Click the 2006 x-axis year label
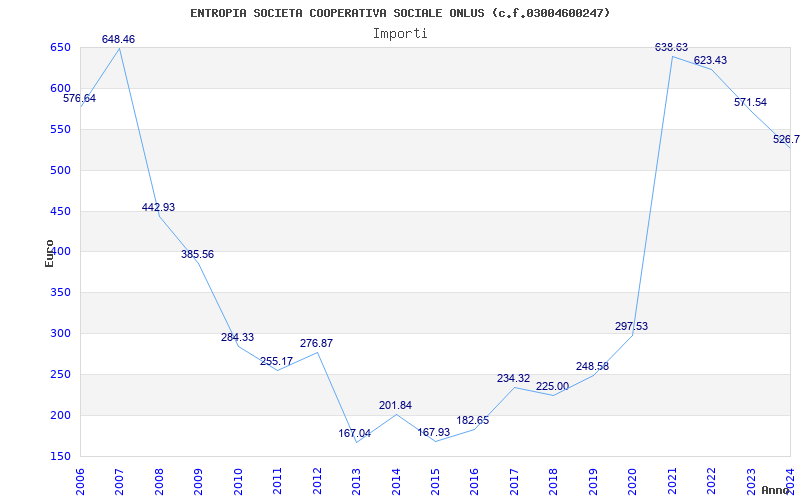This screenshot has width=800, height=500. coord(80,480)
